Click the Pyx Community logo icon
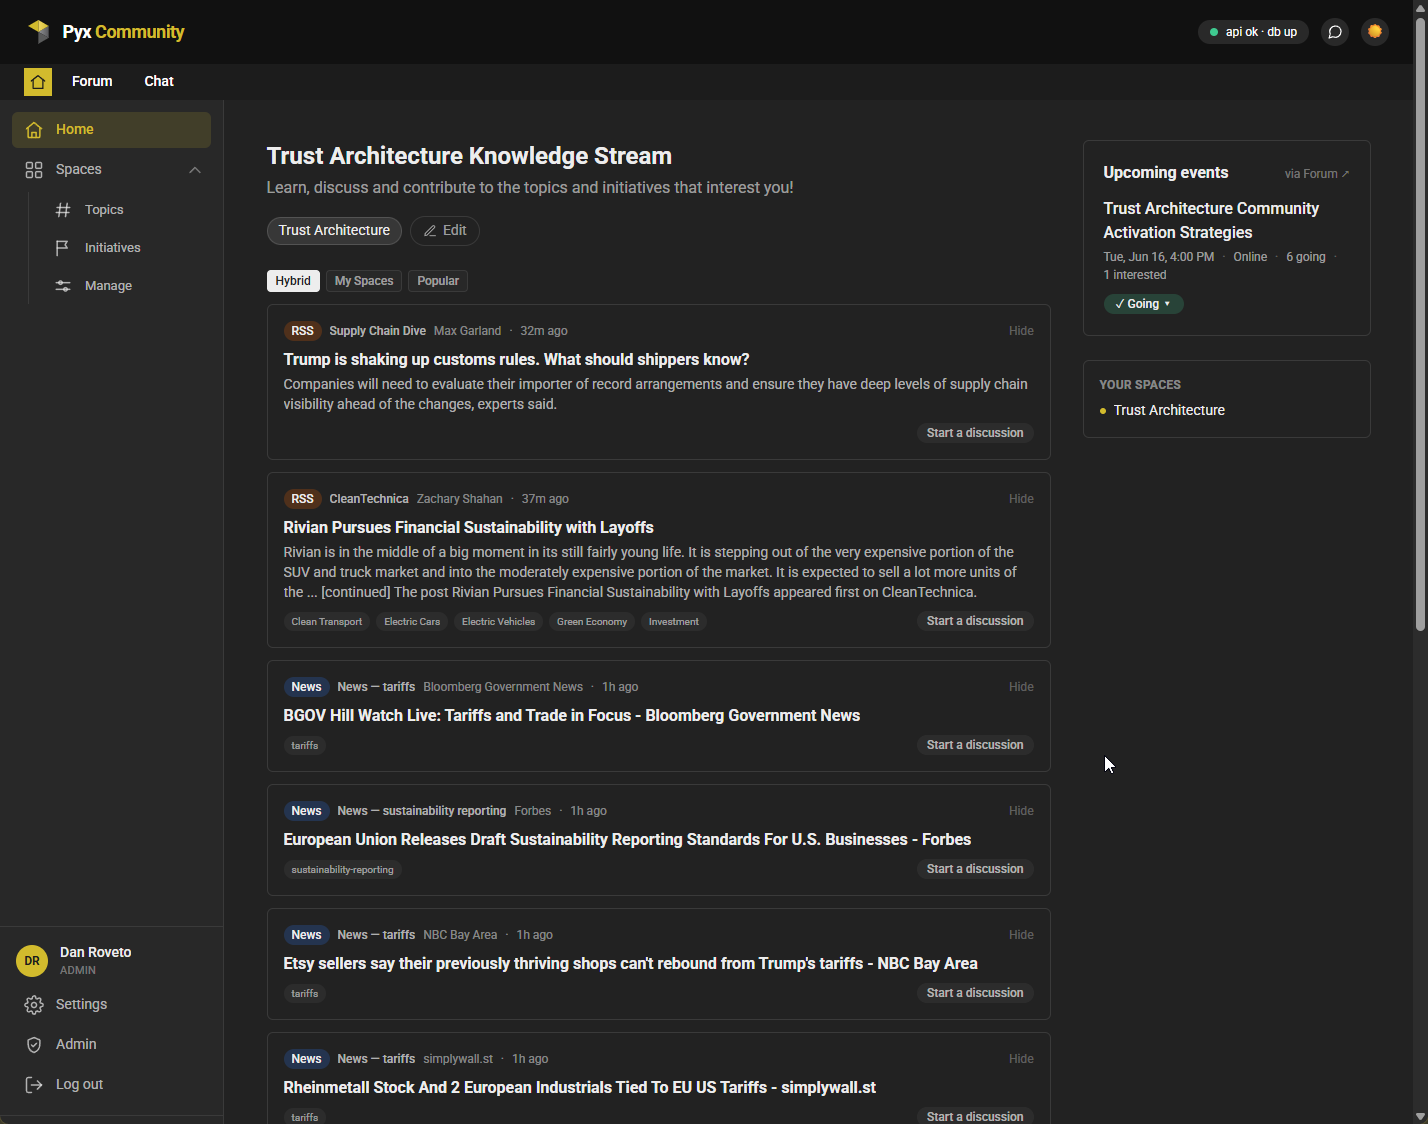Screen dimensions: 1428x1124 tap(39, 31)
